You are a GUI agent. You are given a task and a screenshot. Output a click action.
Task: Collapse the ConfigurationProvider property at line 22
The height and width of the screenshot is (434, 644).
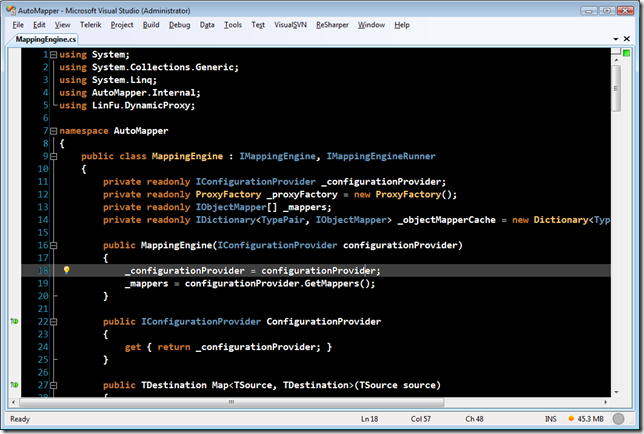pos(53,322)
